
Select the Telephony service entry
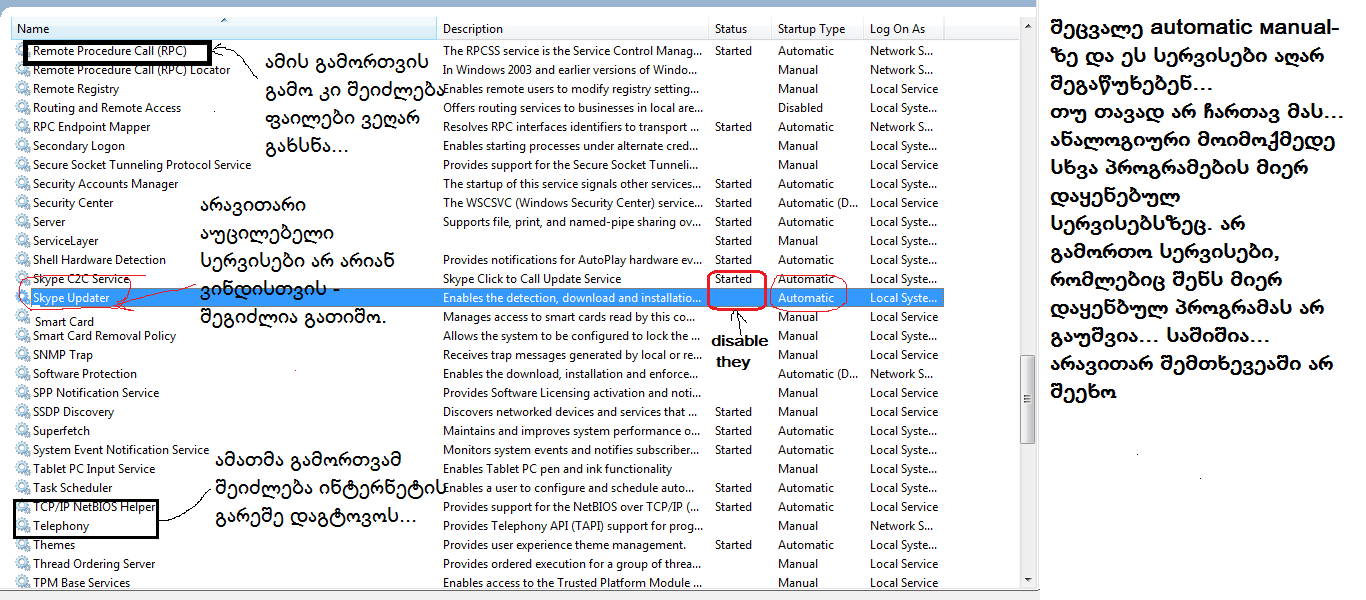pyautogui.click(x=61, y=526)
